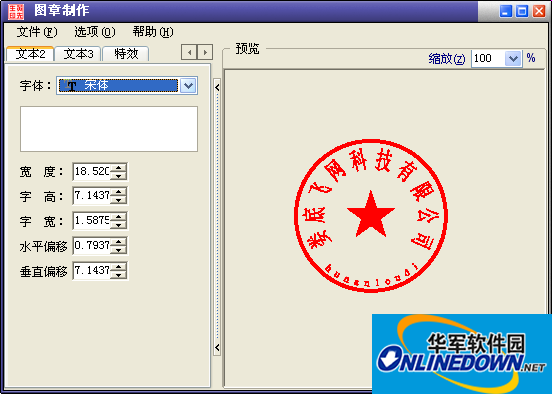Click the 字宽 value field

92,220
